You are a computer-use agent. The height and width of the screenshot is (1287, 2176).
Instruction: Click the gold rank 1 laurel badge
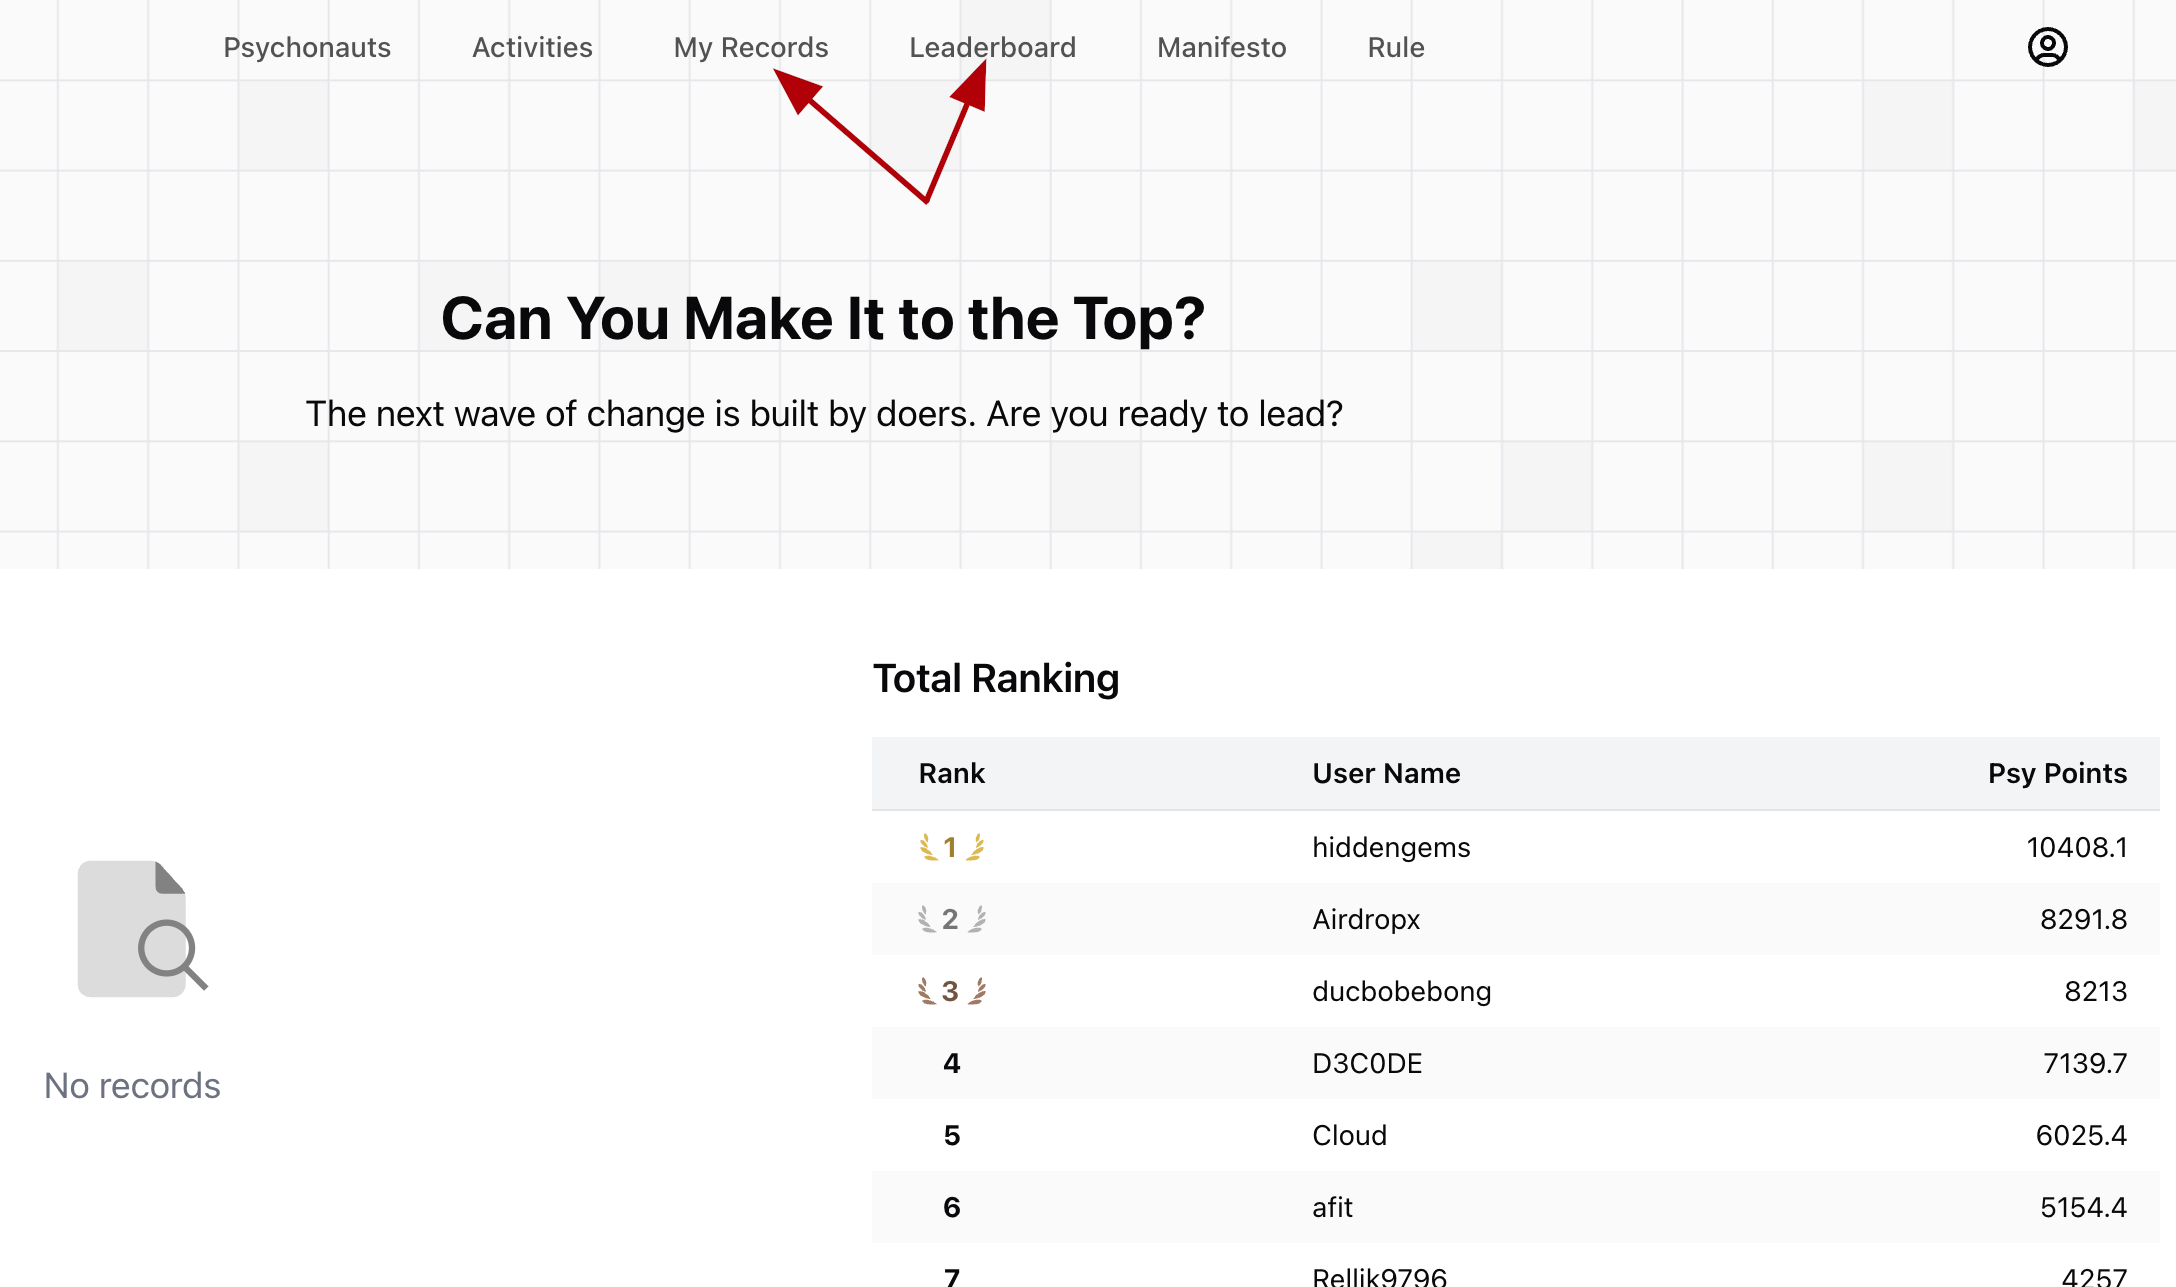(951, 847)
